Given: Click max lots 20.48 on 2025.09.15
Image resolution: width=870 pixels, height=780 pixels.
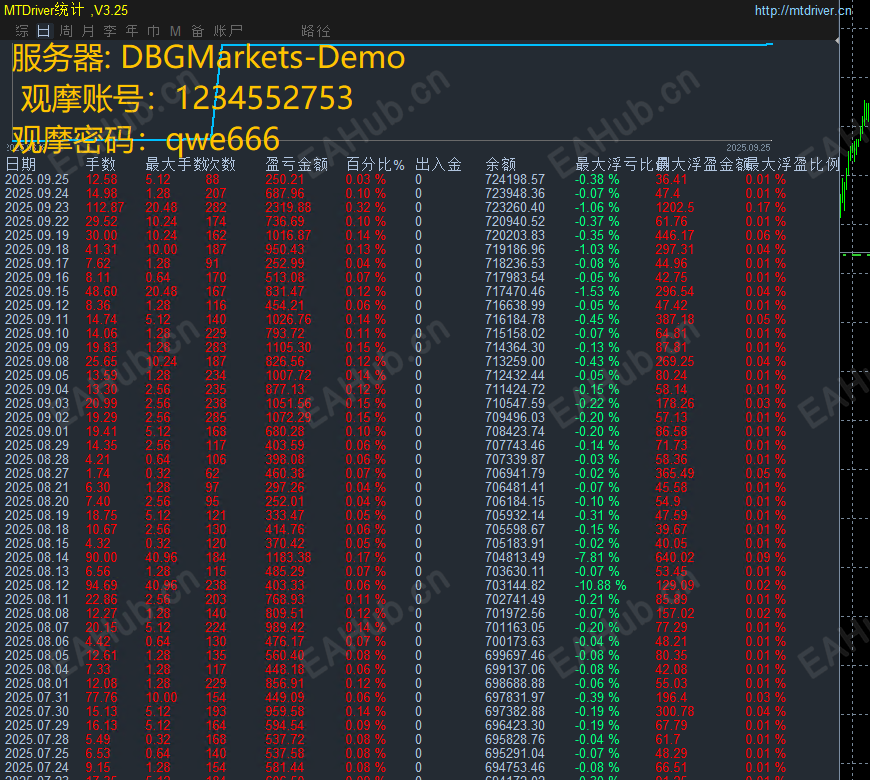Looking at the screenshot, I should 161,292.
